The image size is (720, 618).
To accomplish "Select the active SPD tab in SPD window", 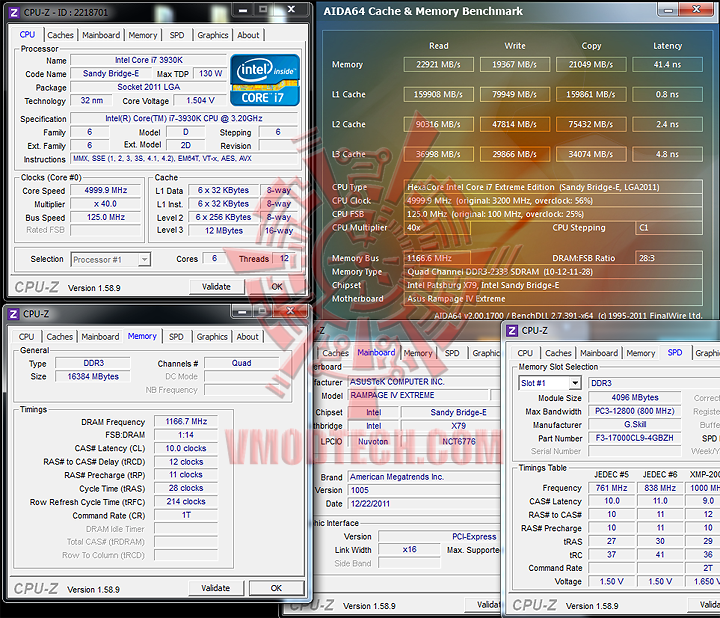I will pos(675,352).
